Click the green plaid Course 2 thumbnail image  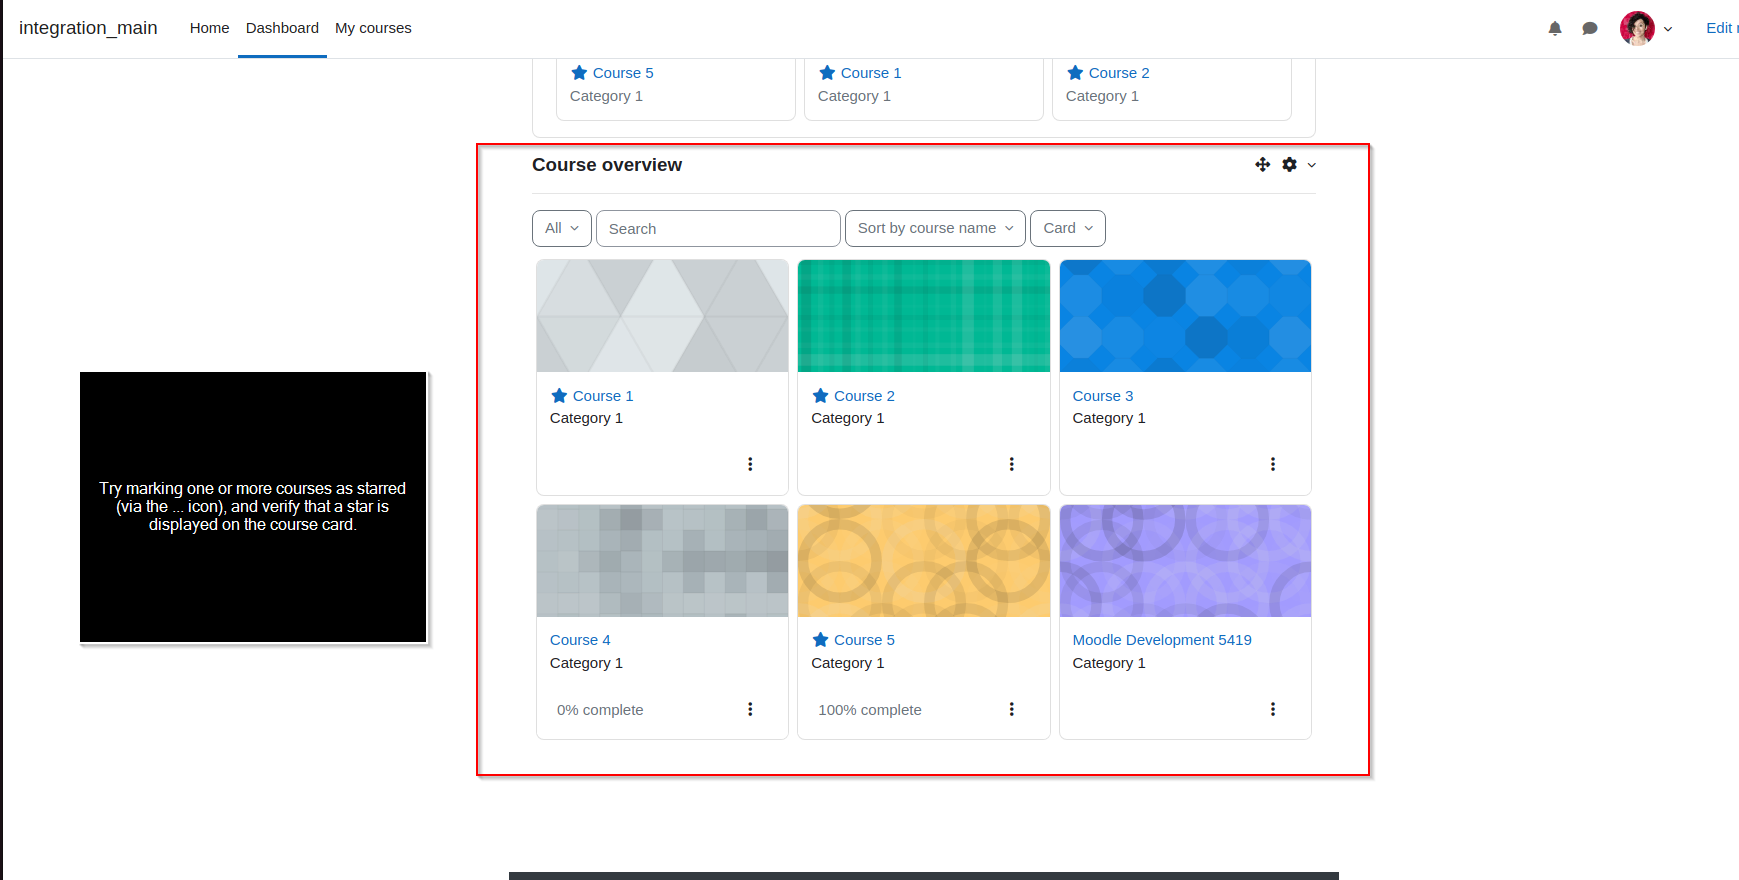tap(924, 316)
